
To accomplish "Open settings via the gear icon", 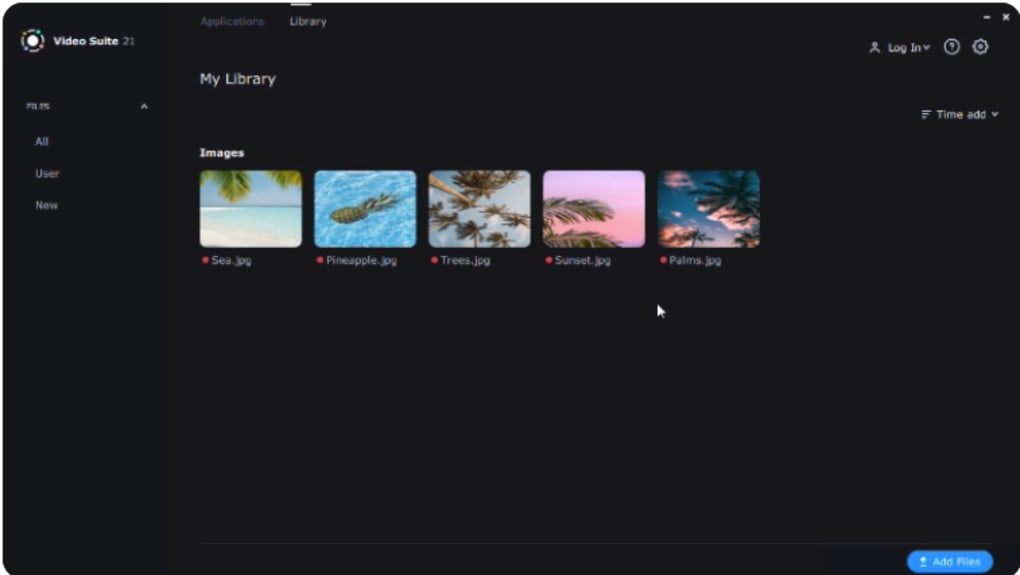I will coord(980,47).
